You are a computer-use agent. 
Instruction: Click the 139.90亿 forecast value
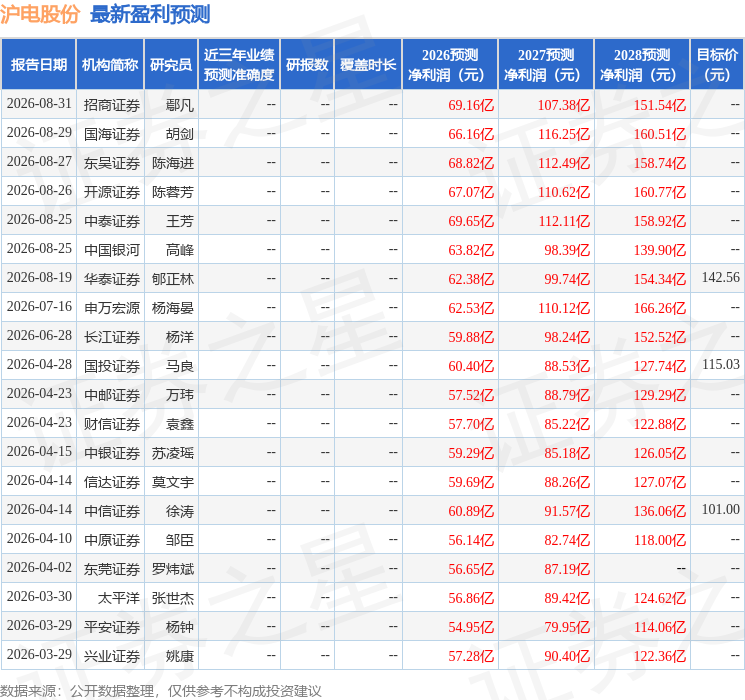click(660, 250)
